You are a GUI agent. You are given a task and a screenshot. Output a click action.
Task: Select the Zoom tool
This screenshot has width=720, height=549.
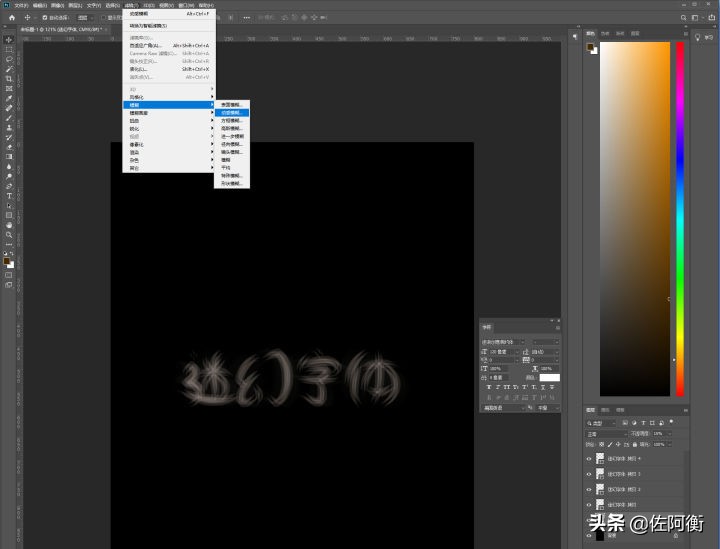point(8,234)
